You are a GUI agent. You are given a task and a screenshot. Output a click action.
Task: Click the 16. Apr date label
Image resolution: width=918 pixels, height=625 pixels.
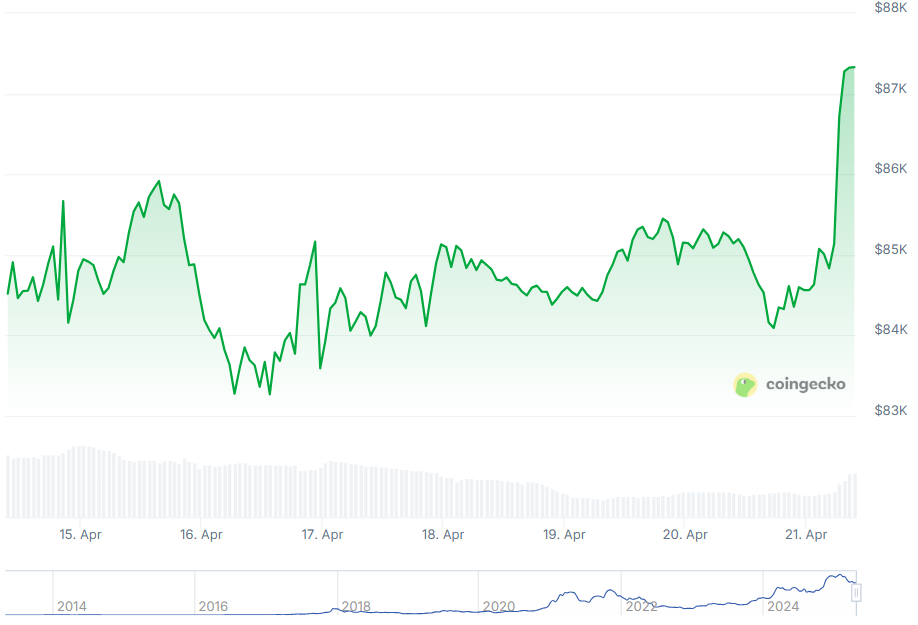[x=201, y=535]
